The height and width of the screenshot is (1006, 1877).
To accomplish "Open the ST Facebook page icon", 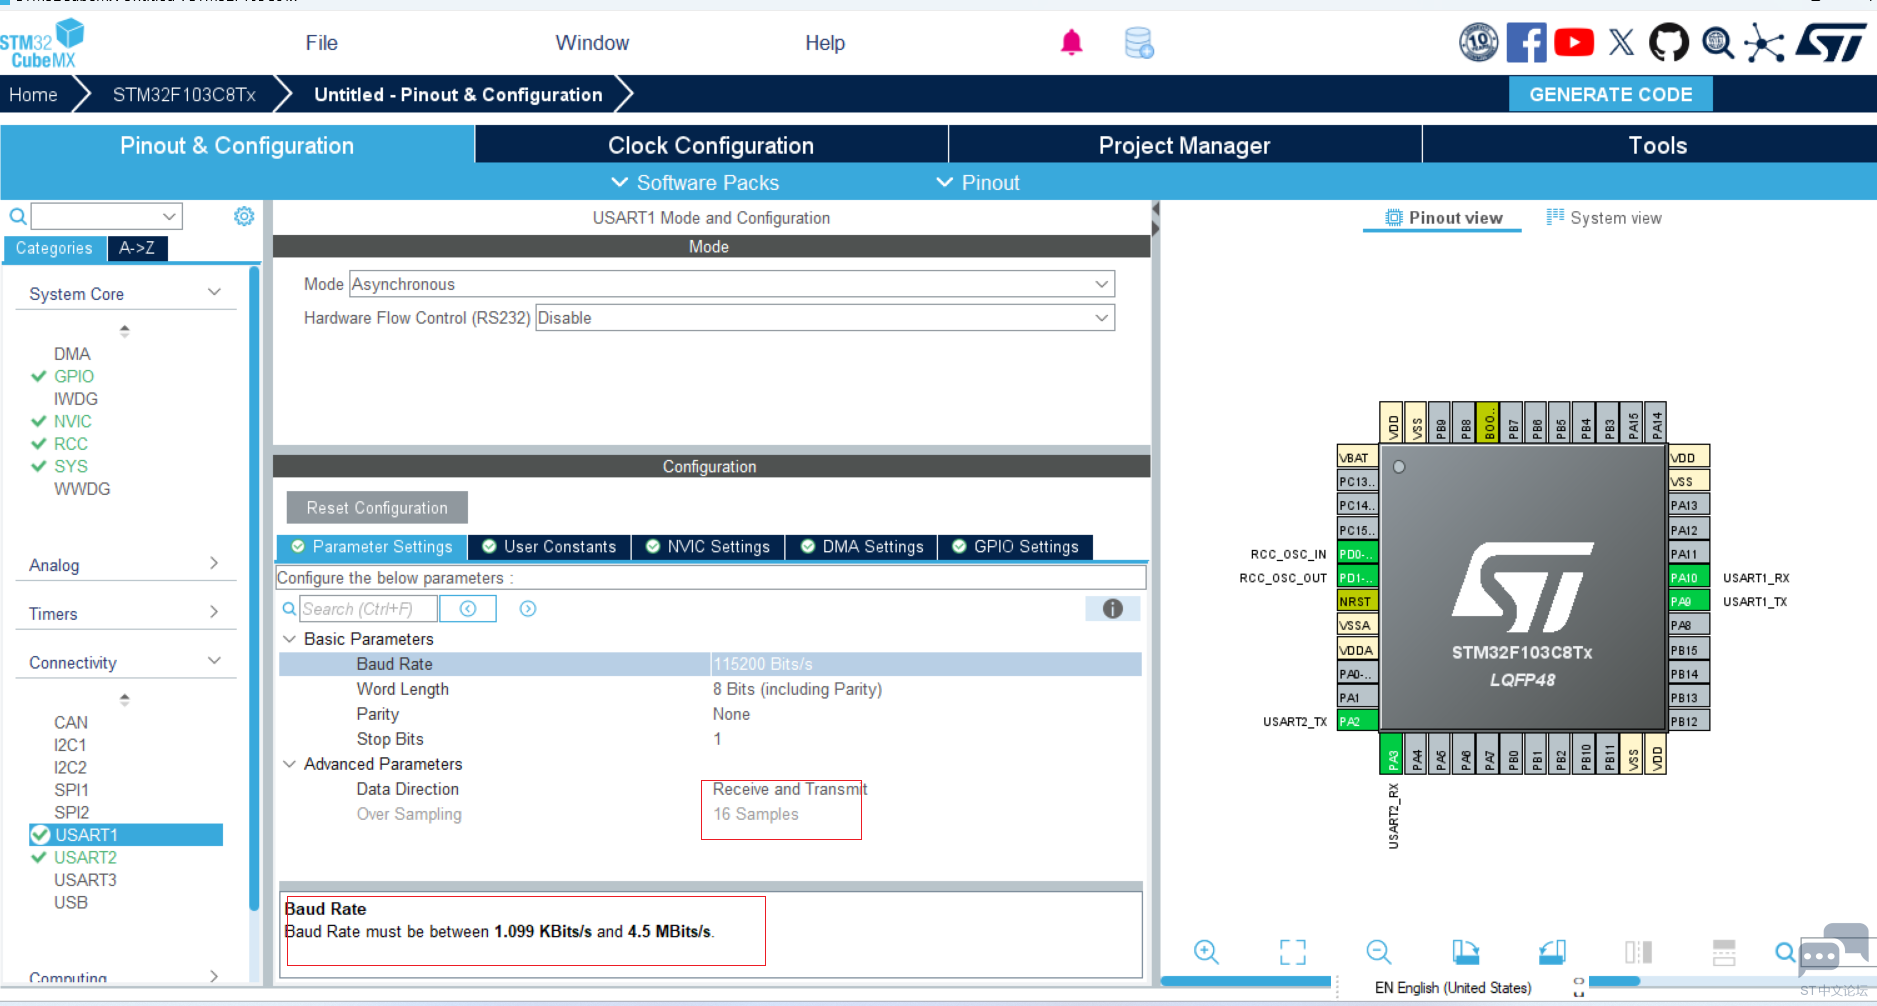I will click(x=1526, y=43).
